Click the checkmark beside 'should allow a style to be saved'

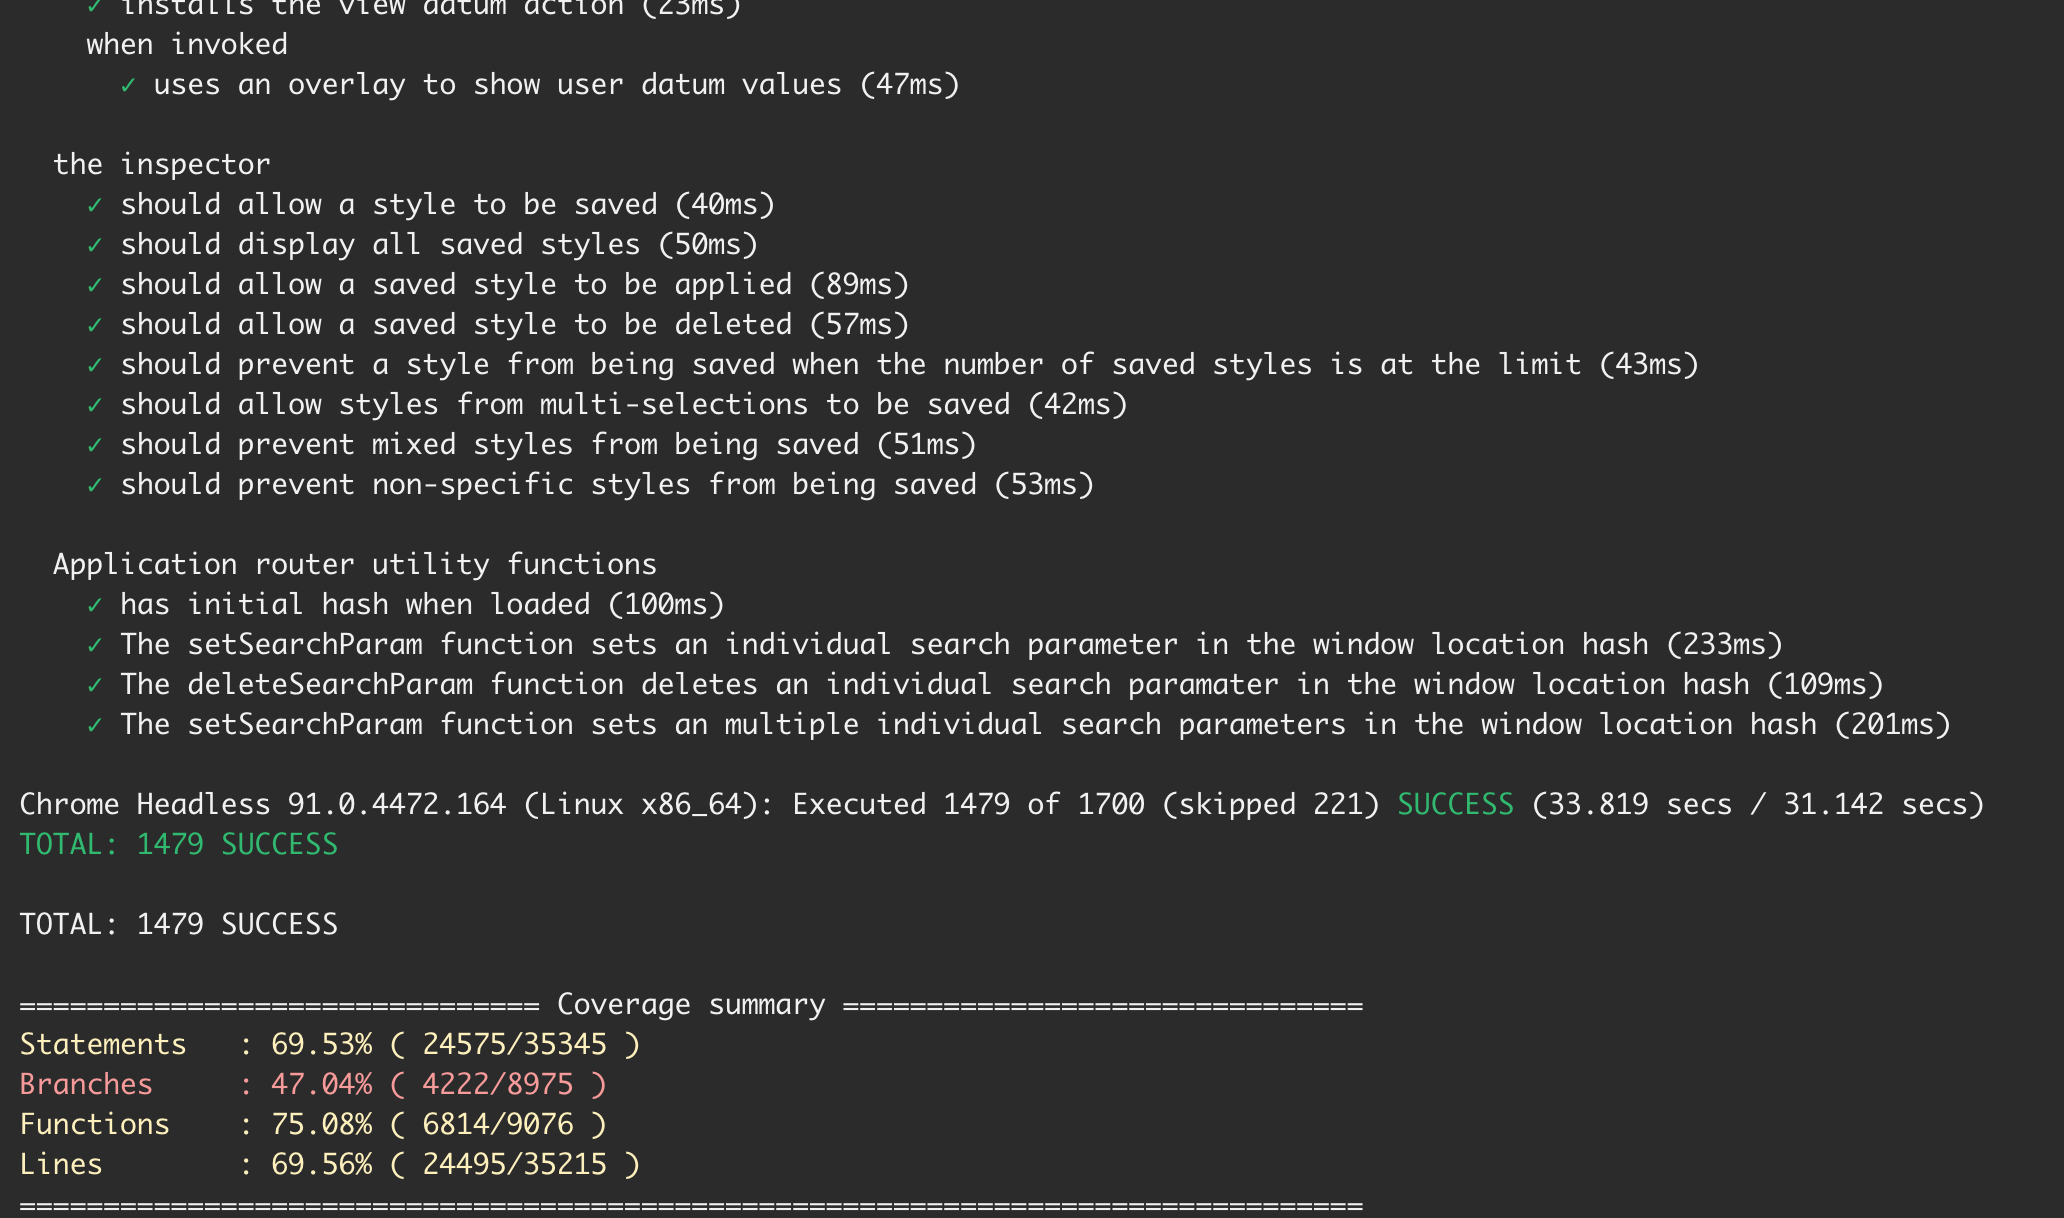click(x=96, y=204)
